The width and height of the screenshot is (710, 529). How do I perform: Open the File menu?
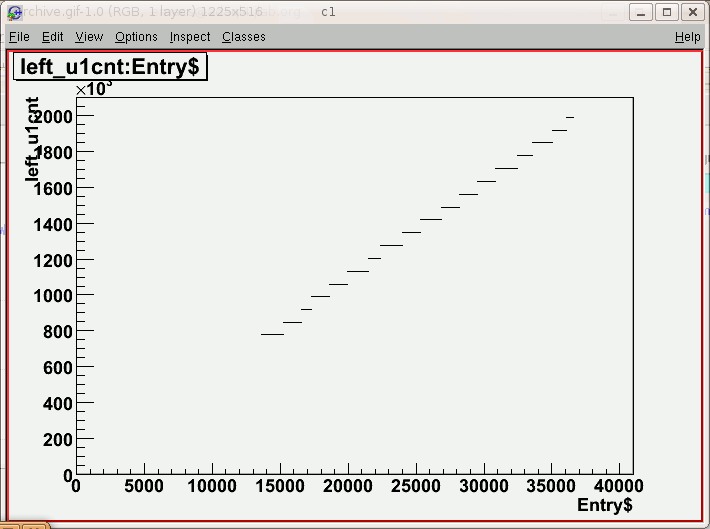19,37
